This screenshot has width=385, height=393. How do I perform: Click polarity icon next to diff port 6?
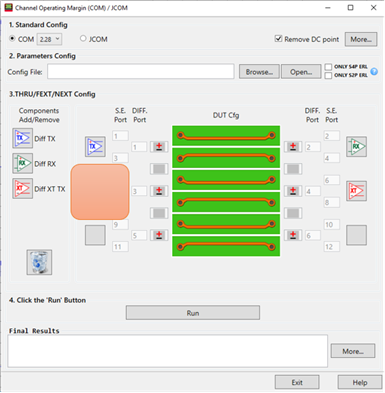(293, 235)
